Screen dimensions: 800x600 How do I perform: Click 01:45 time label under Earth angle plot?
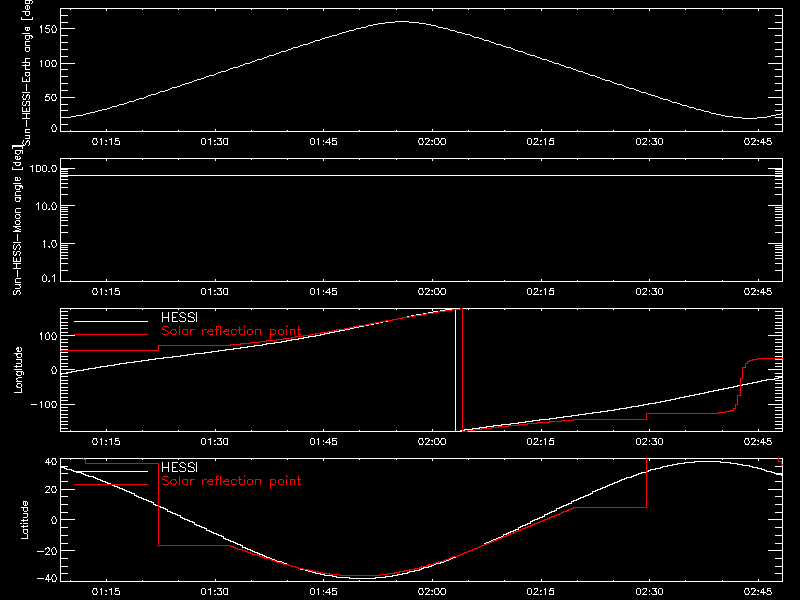click(323, 142)
